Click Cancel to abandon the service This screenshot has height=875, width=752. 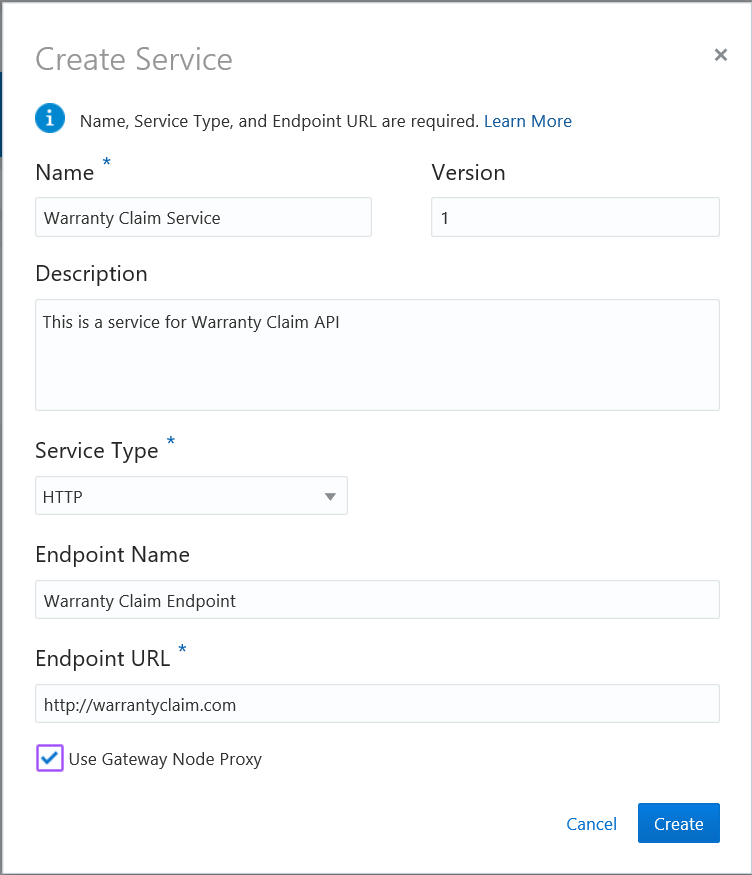point(591,824)
